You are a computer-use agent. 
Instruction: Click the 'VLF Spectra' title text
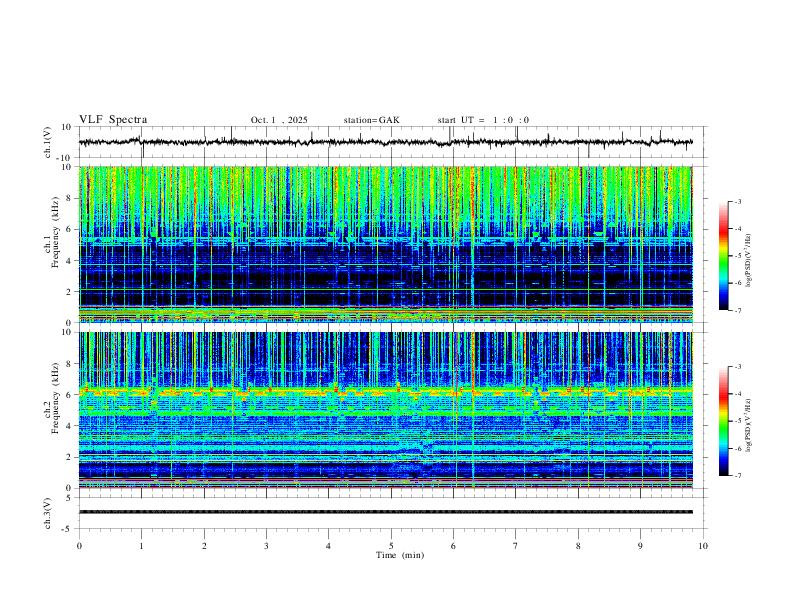point(113,120)
